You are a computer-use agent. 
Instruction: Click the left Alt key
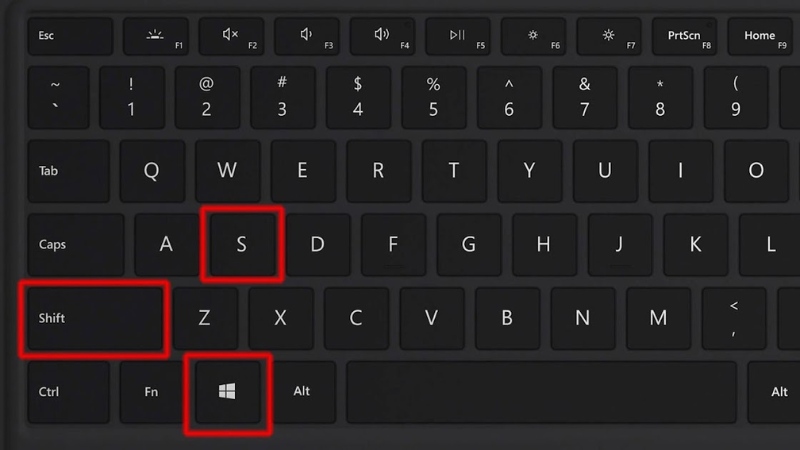303,392
